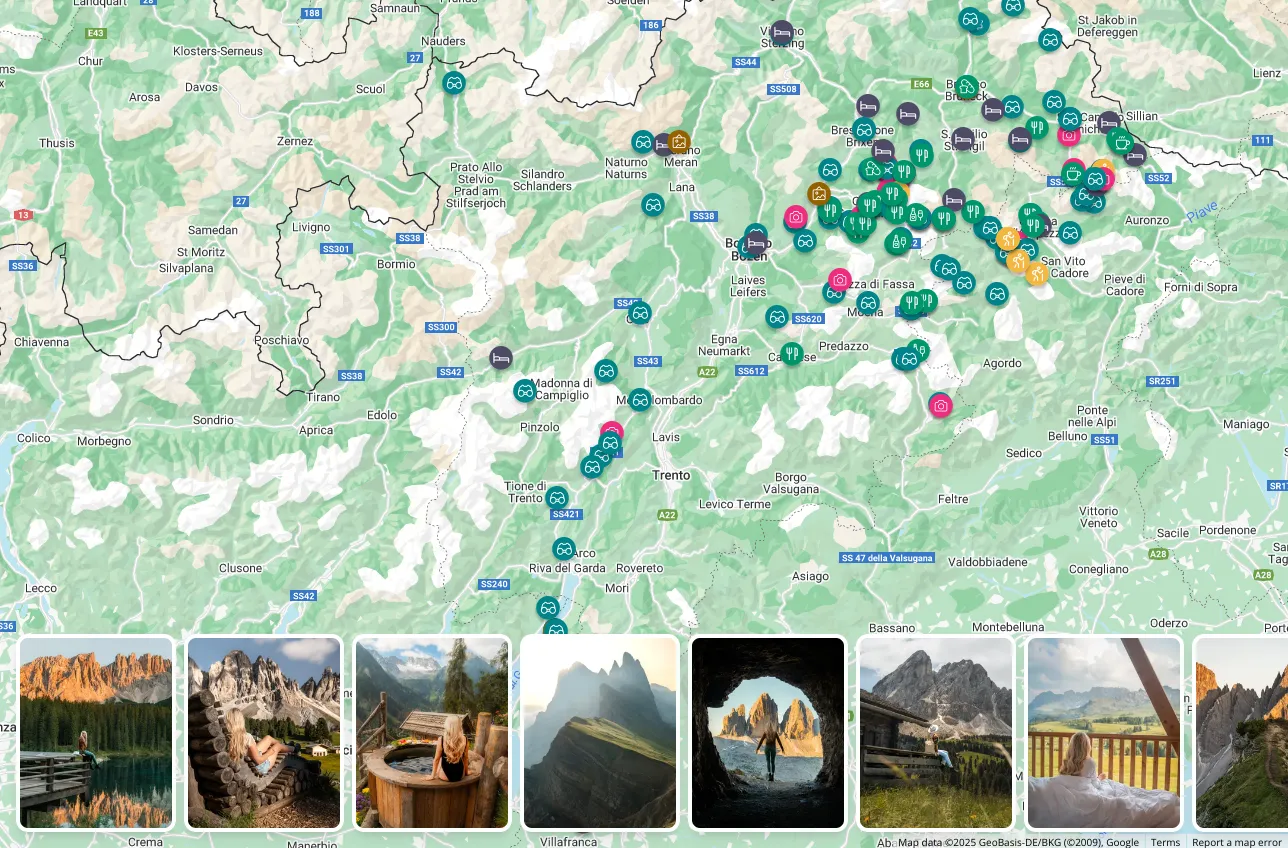
Task: Click the Piave river label
Action: point(1201,213)
